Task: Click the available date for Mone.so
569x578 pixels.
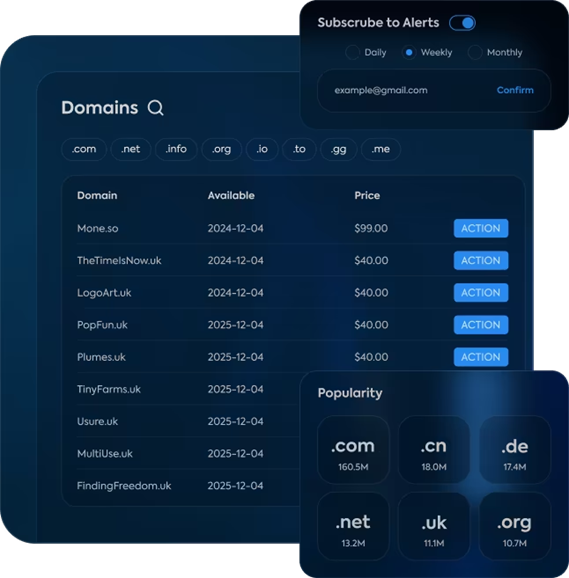Action: pos(235,229)
